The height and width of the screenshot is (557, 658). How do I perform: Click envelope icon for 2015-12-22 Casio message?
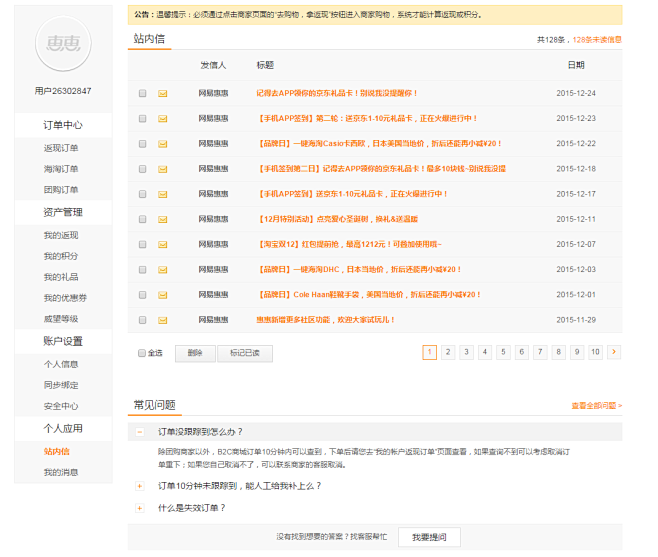(163, 144)
